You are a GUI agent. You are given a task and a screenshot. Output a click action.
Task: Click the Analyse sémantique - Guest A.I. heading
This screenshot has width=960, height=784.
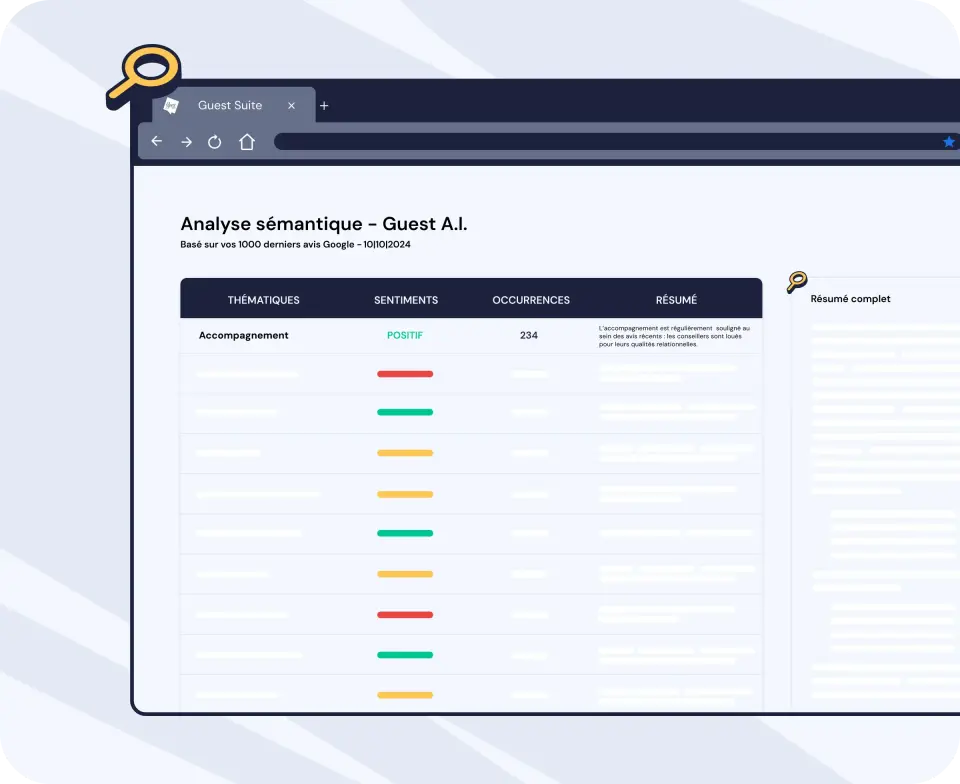coord(323,224)
